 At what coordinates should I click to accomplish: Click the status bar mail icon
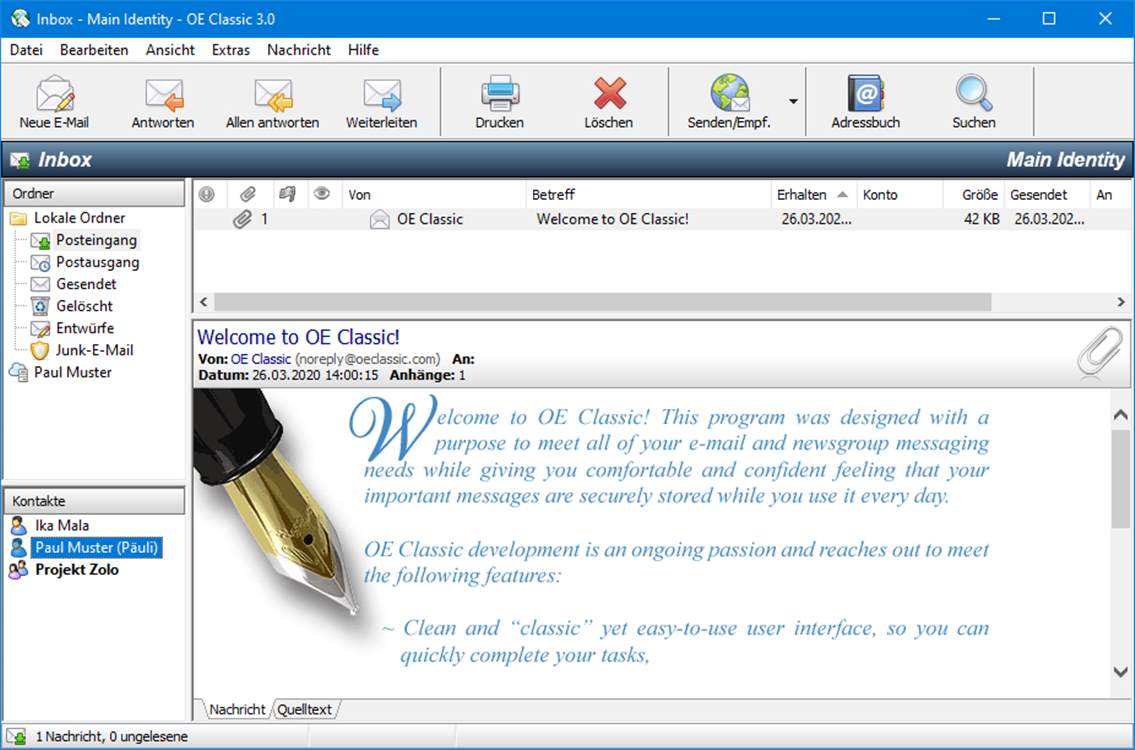click(x=16, y=736)
